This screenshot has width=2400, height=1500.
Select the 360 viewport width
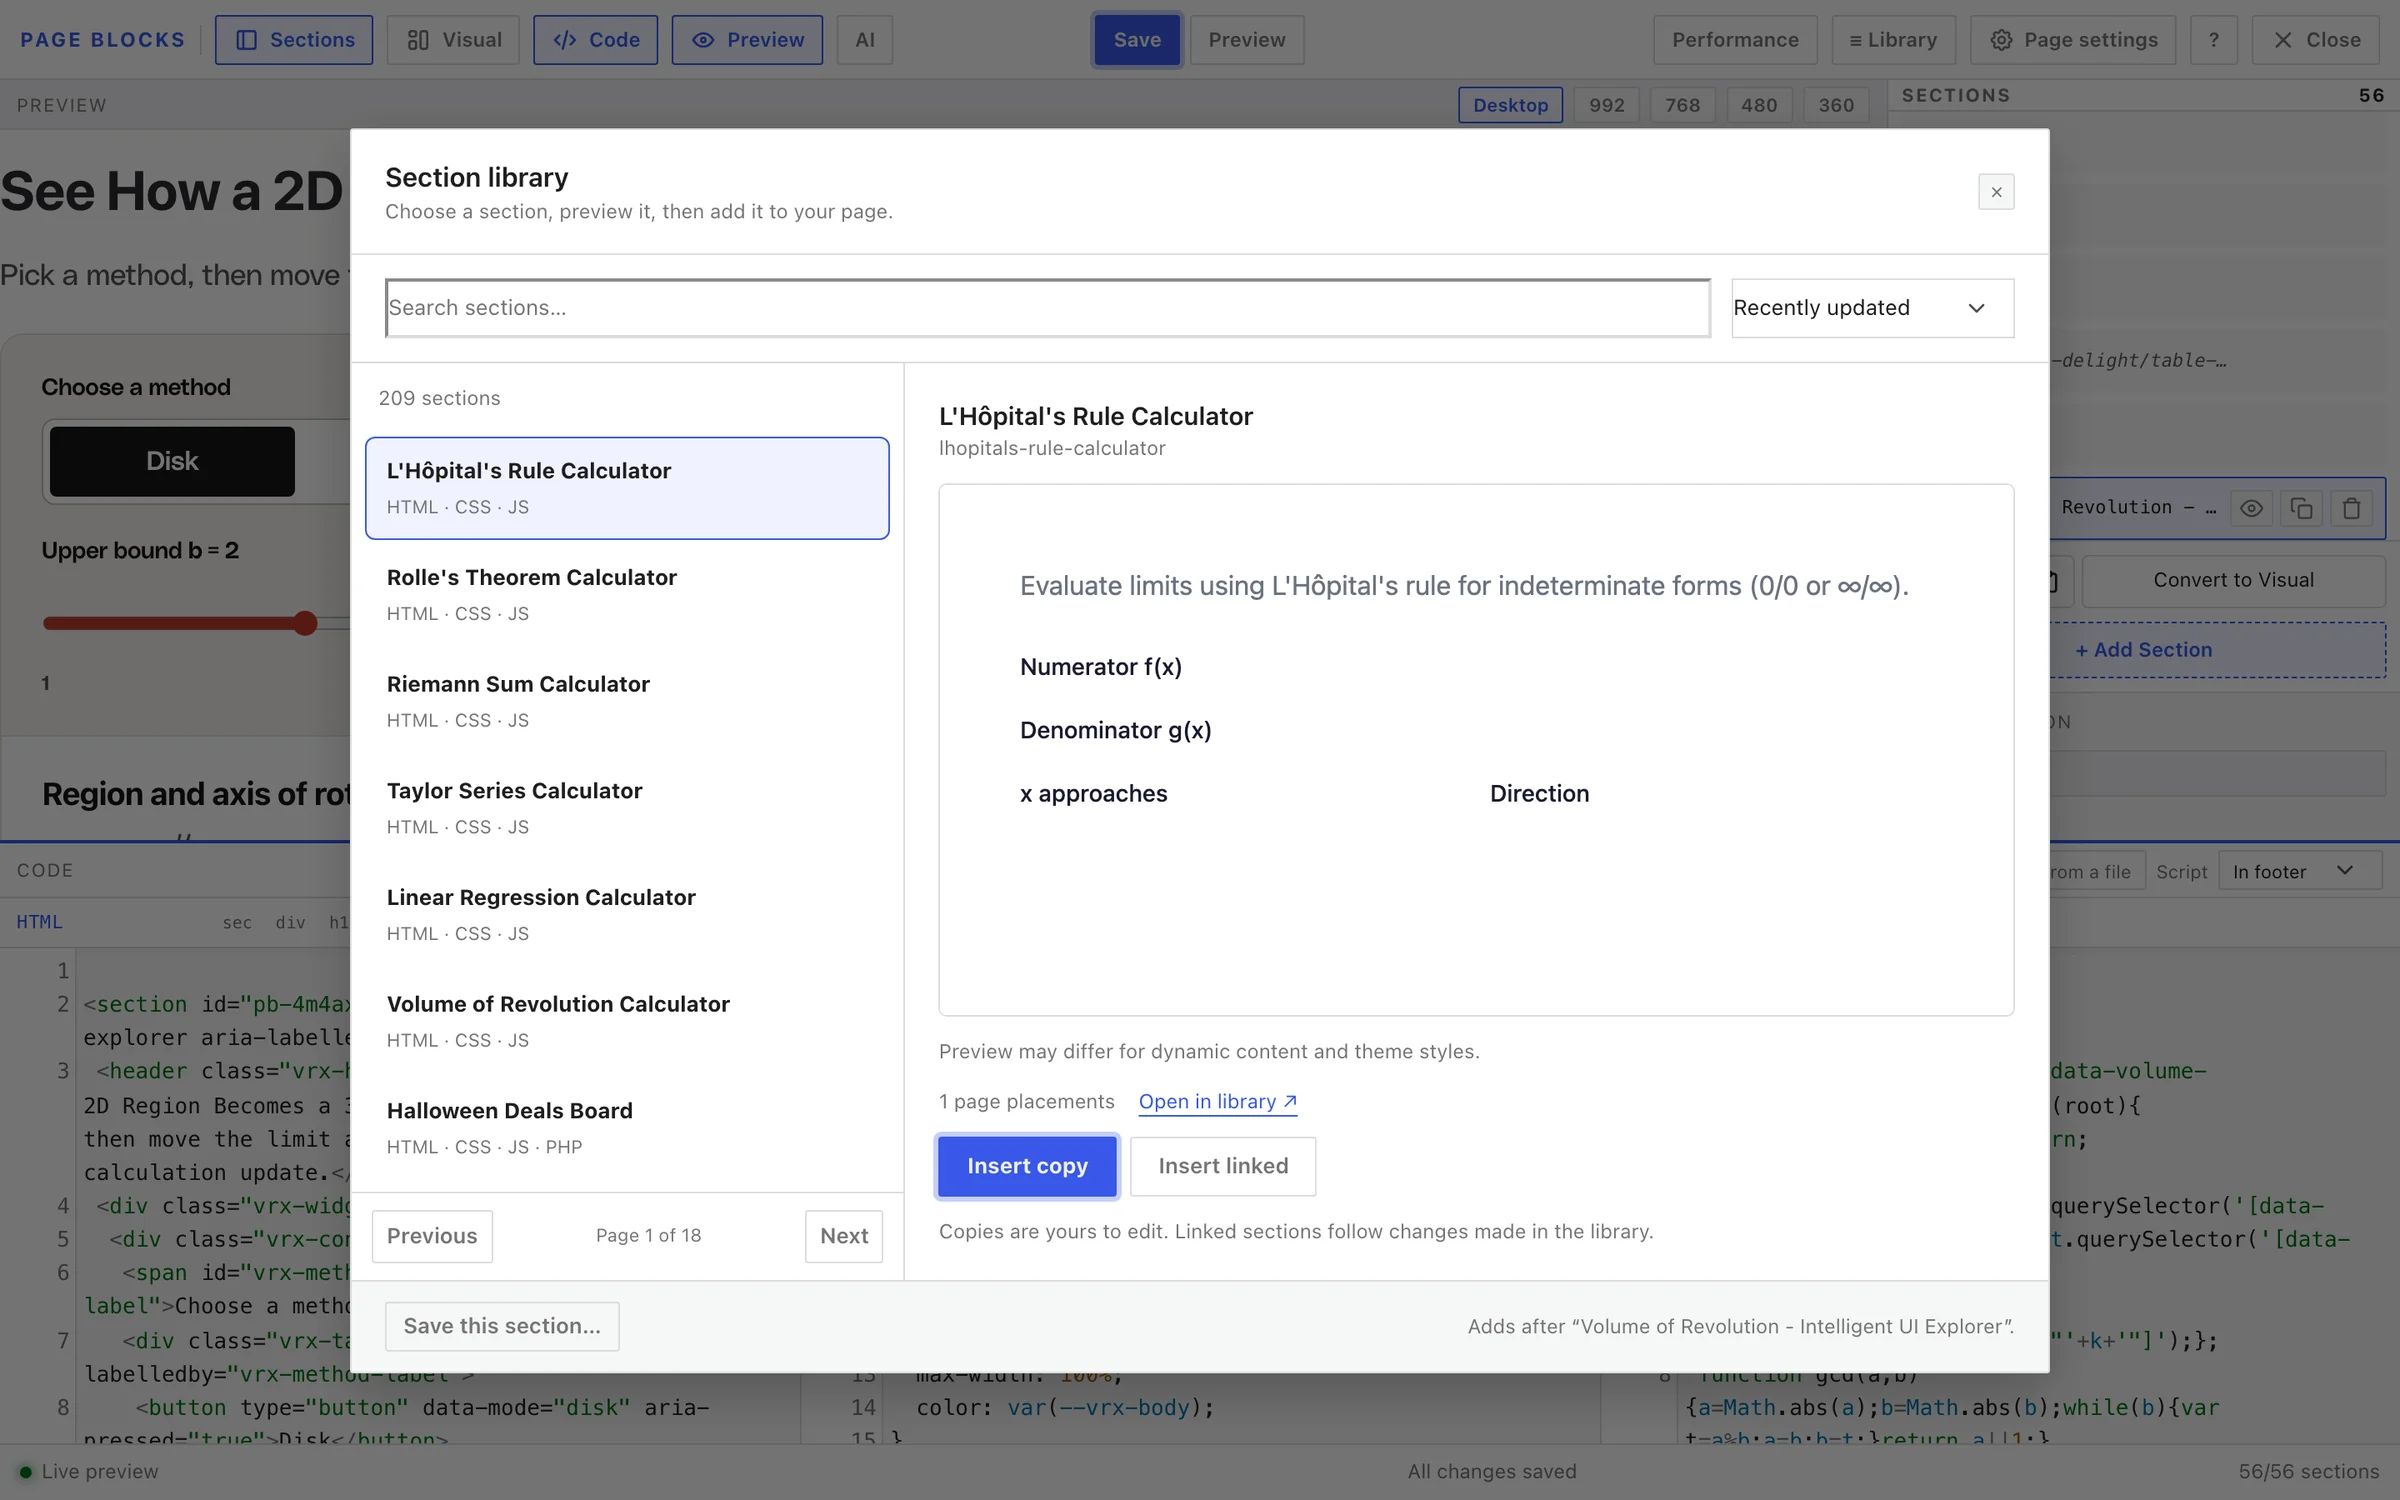click(1836, 105)
